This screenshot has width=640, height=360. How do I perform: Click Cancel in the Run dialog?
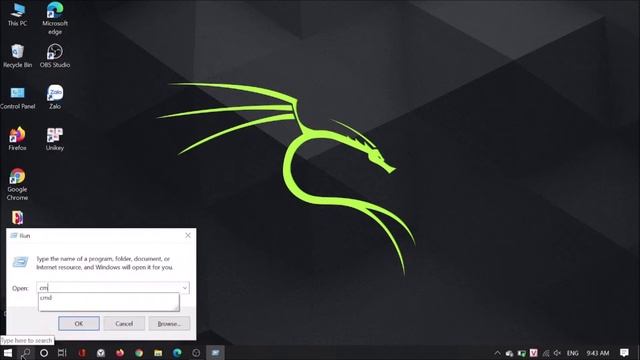pyautogui.click(x=124, y=323)
